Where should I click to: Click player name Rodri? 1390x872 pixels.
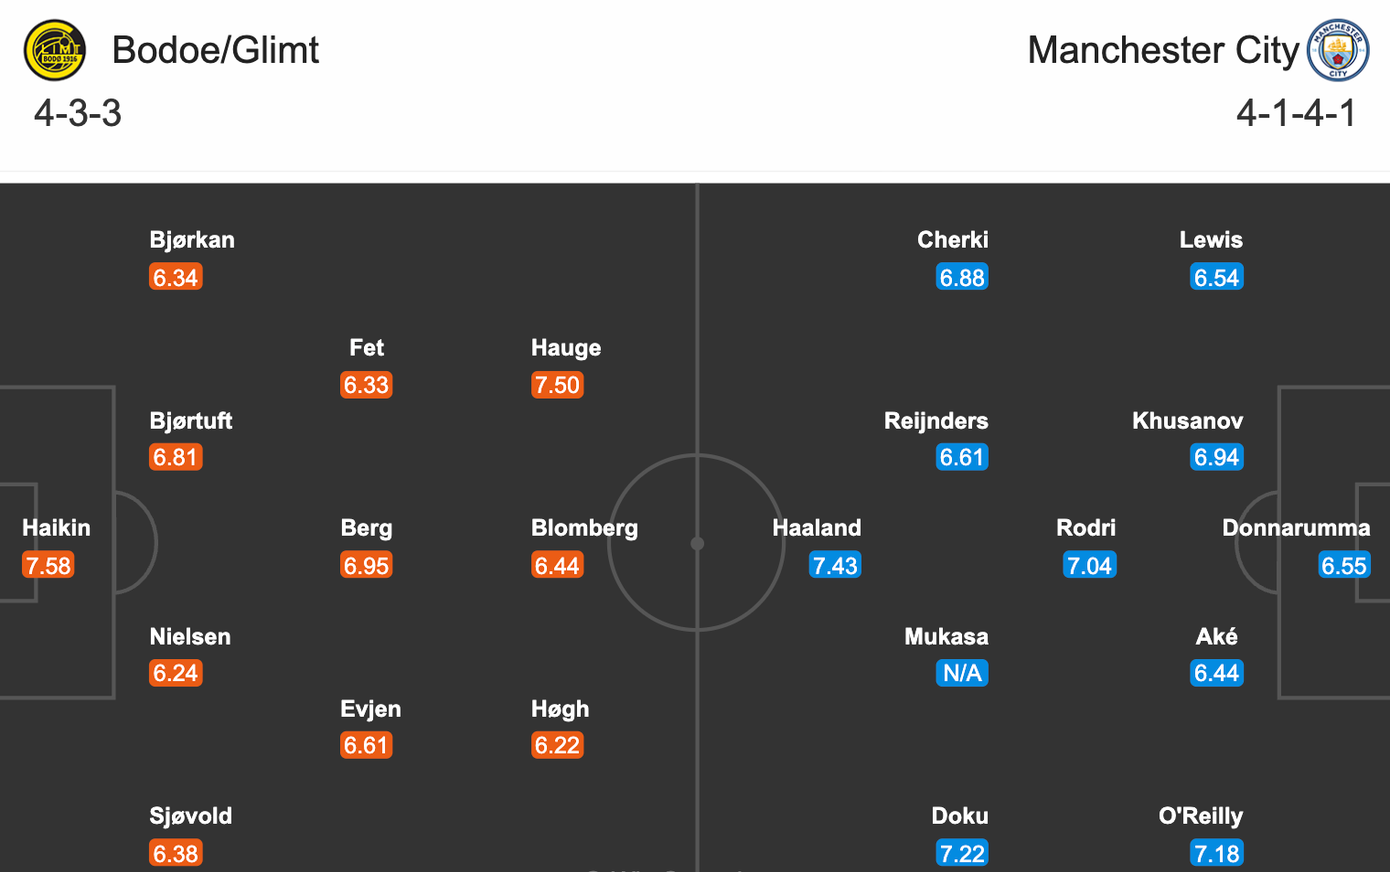1086,528
